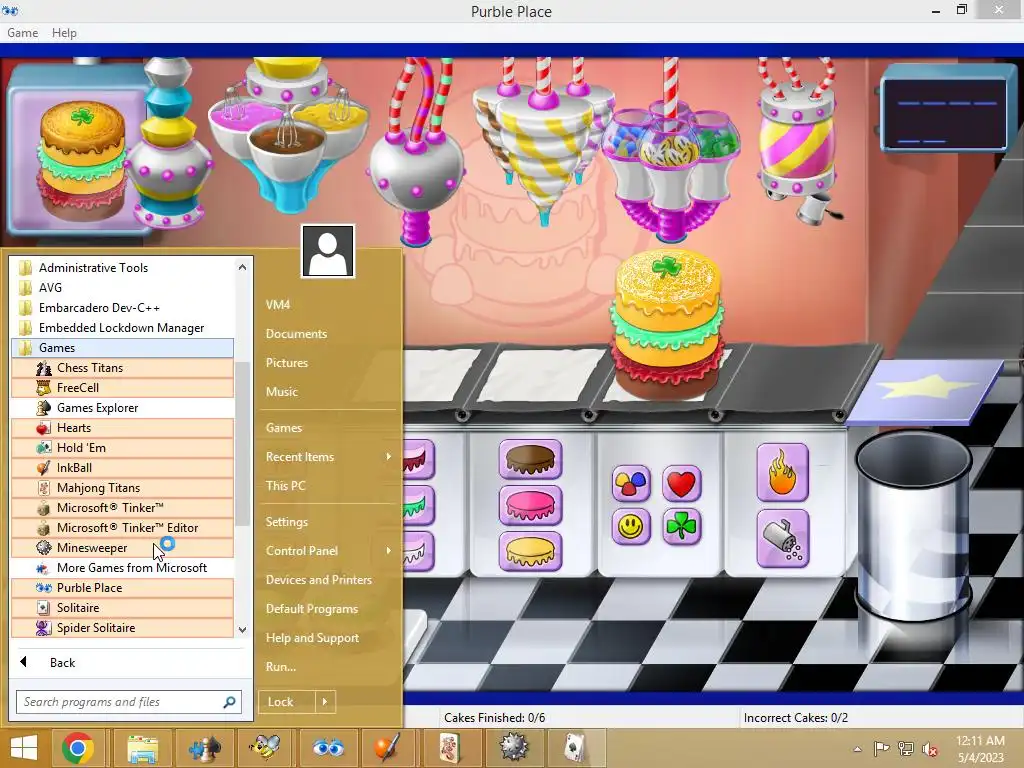Open File Explorer from the taskbar
1024x768 pixels.
[x=142, y=748]
